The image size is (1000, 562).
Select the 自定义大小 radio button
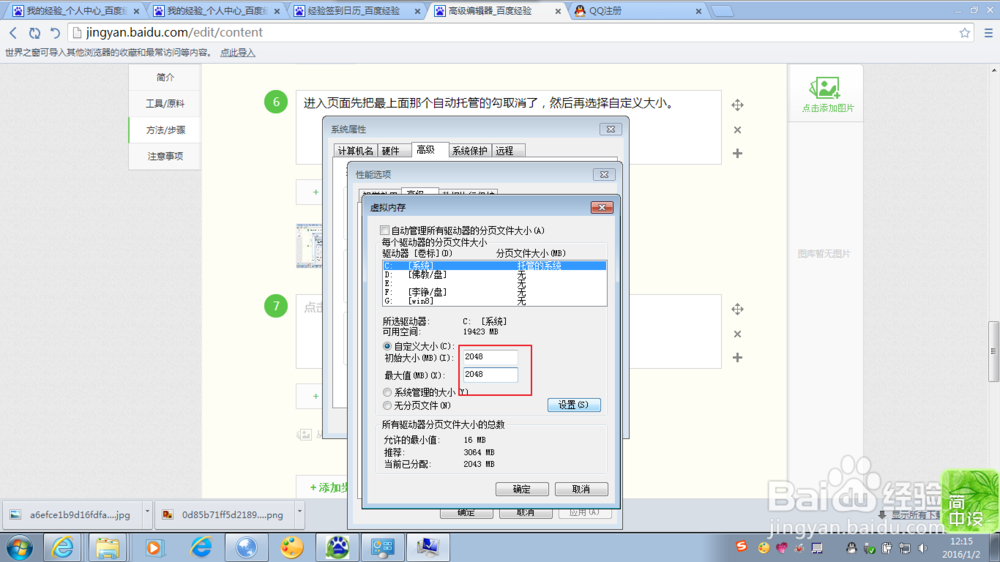387,346
